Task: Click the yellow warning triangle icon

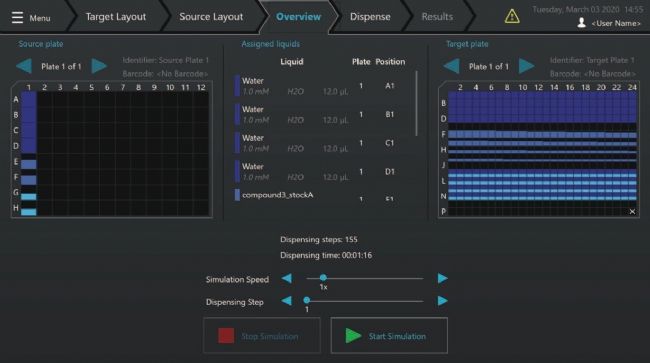Action: [512, 17]
